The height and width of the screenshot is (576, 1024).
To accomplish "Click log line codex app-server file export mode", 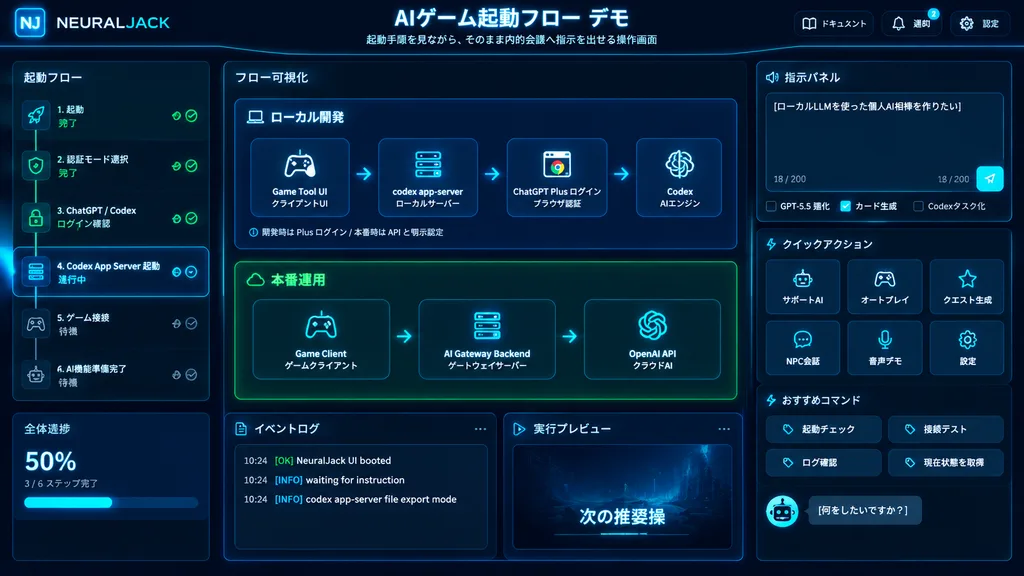I will tap(350, 500).
